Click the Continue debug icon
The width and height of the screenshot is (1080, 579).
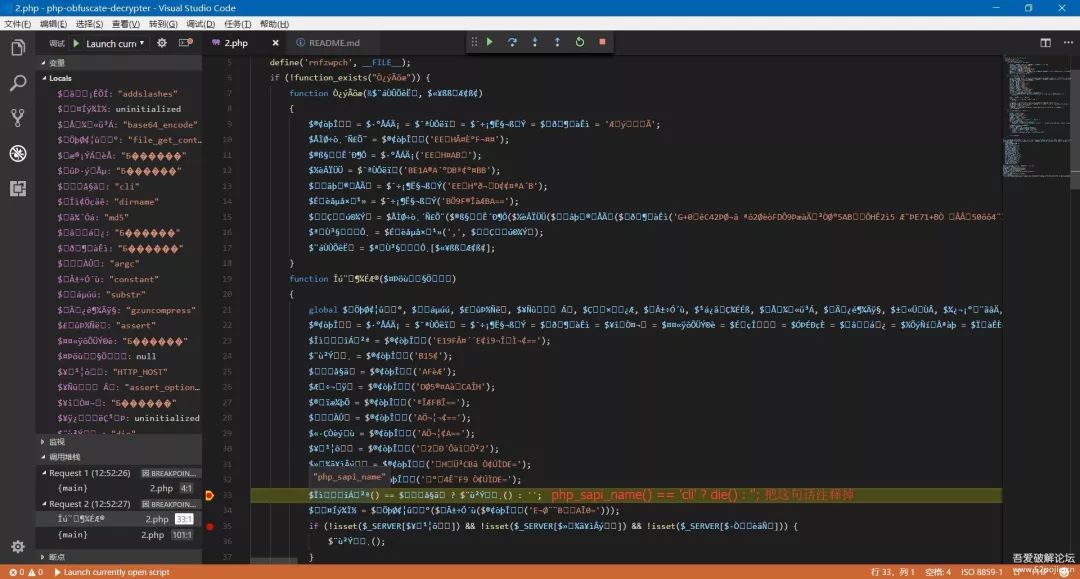pyautogui.click(x=490, y=42)
